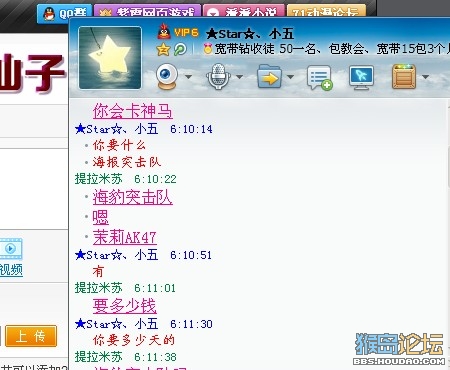Click message link 你会卡神马
450x370 pixels.
tap(133, 111)
